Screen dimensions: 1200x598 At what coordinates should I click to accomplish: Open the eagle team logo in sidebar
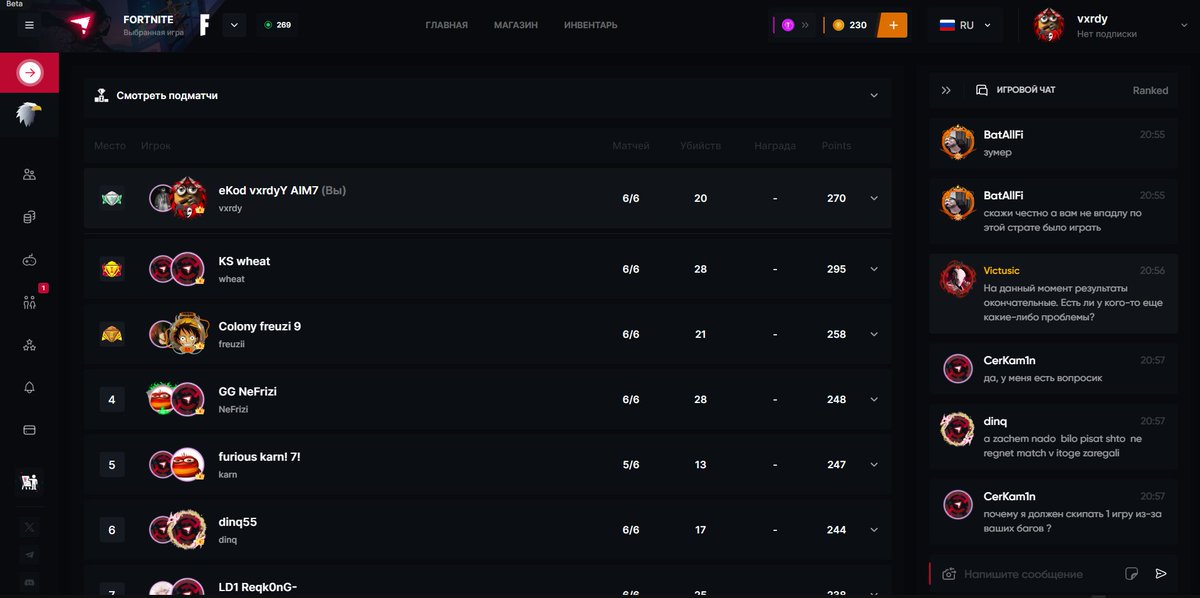click(29, 115)
